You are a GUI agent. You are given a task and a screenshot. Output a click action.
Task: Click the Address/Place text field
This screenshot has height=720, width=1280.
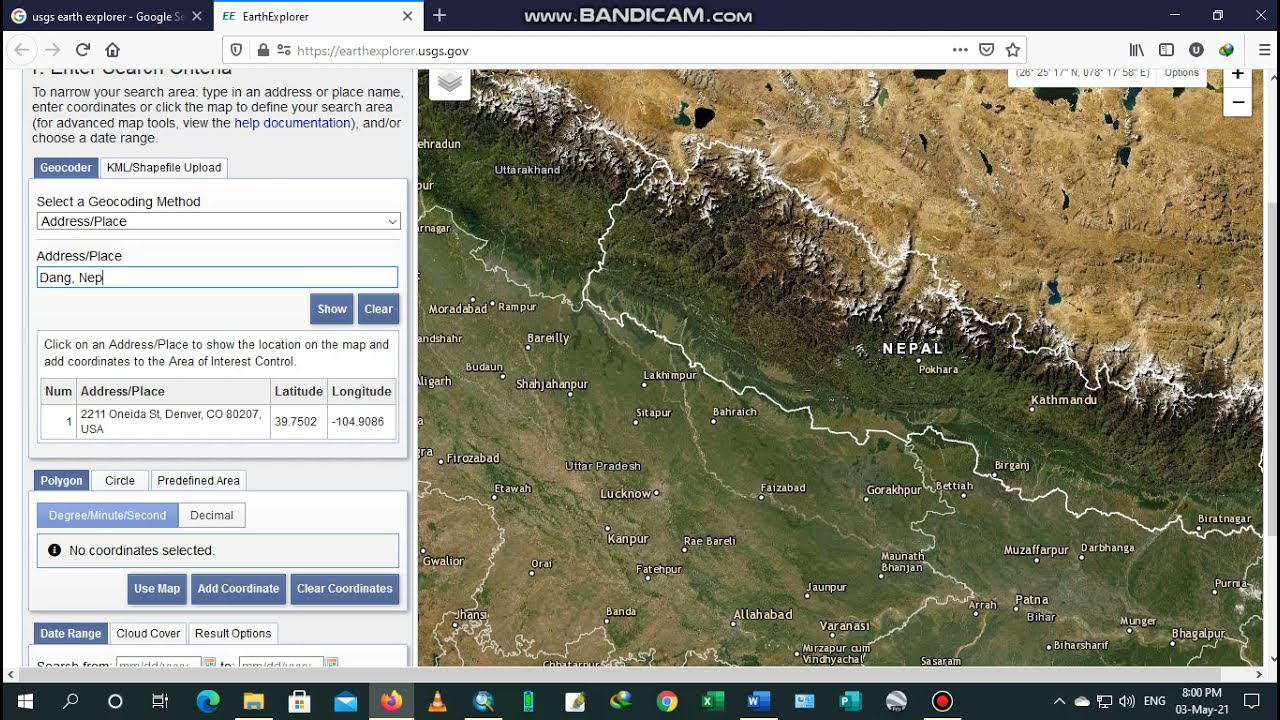coord(217,277)
